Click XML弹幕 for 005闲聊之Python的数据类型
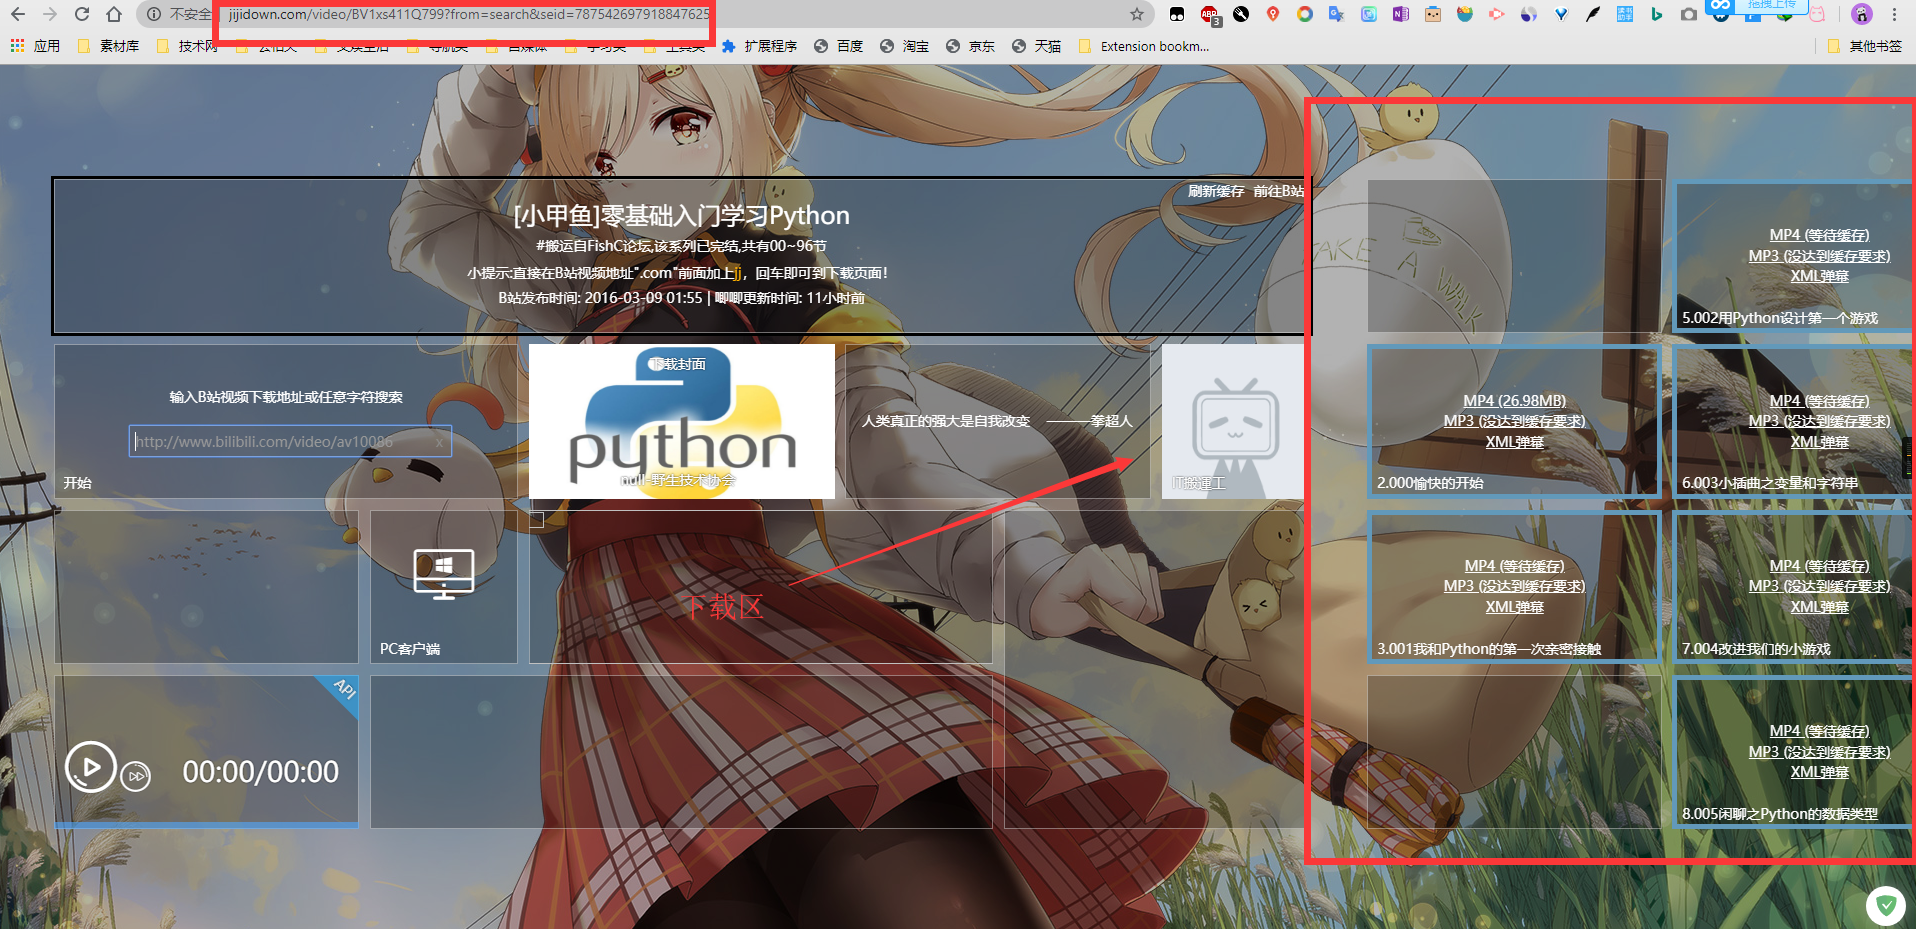 click(x=1819, y=772)
